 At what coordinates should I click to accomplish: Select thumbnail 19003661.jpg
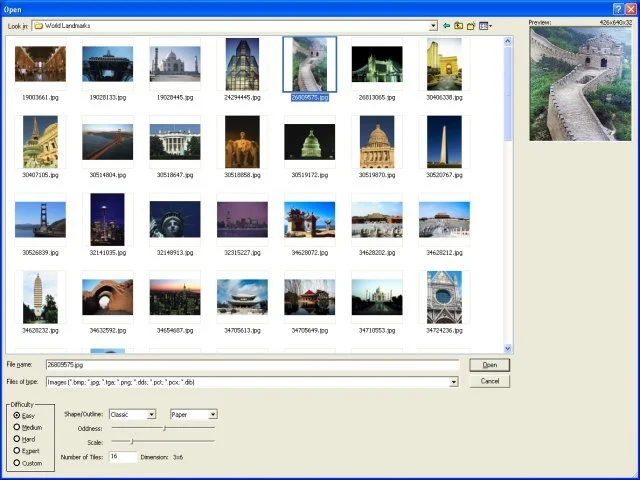pos(41,64)
